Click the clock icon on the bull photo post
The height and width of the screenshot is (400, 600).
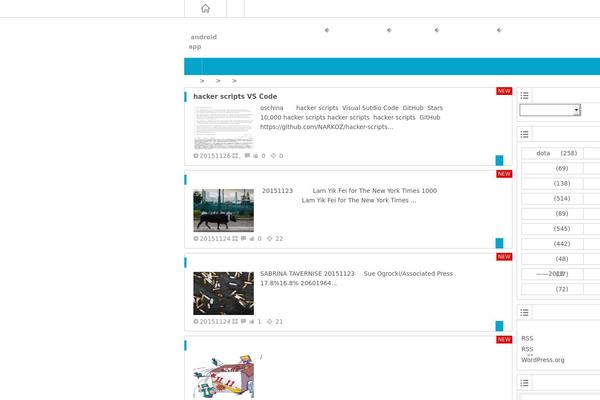click(196, 238)
